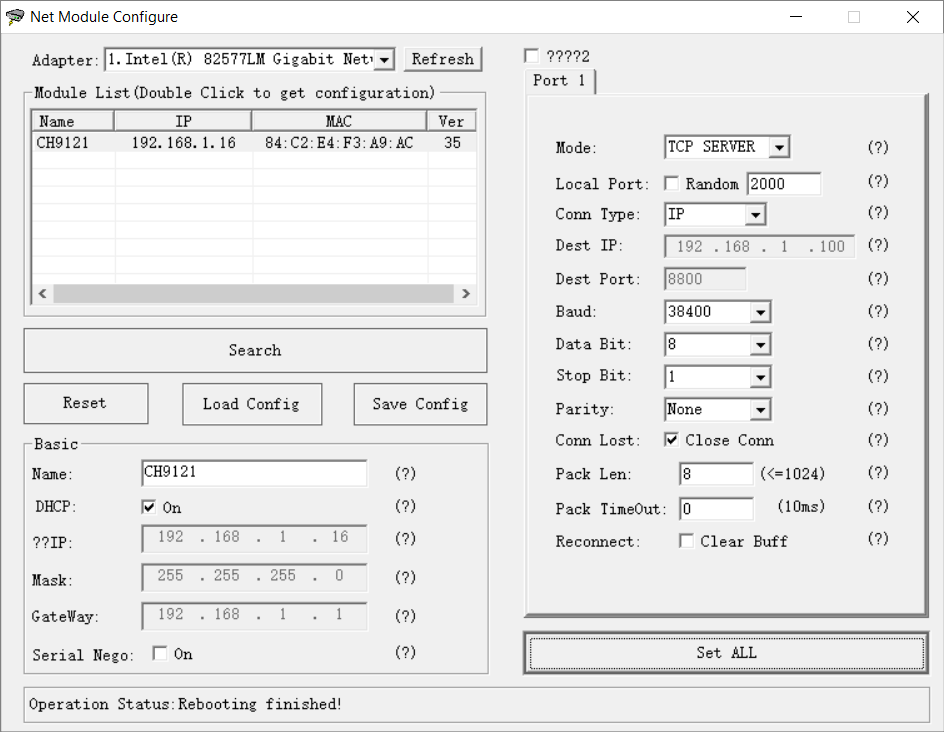Click module list left scroll arrow
Screen dimensions: 944x732
coord(42,294)
